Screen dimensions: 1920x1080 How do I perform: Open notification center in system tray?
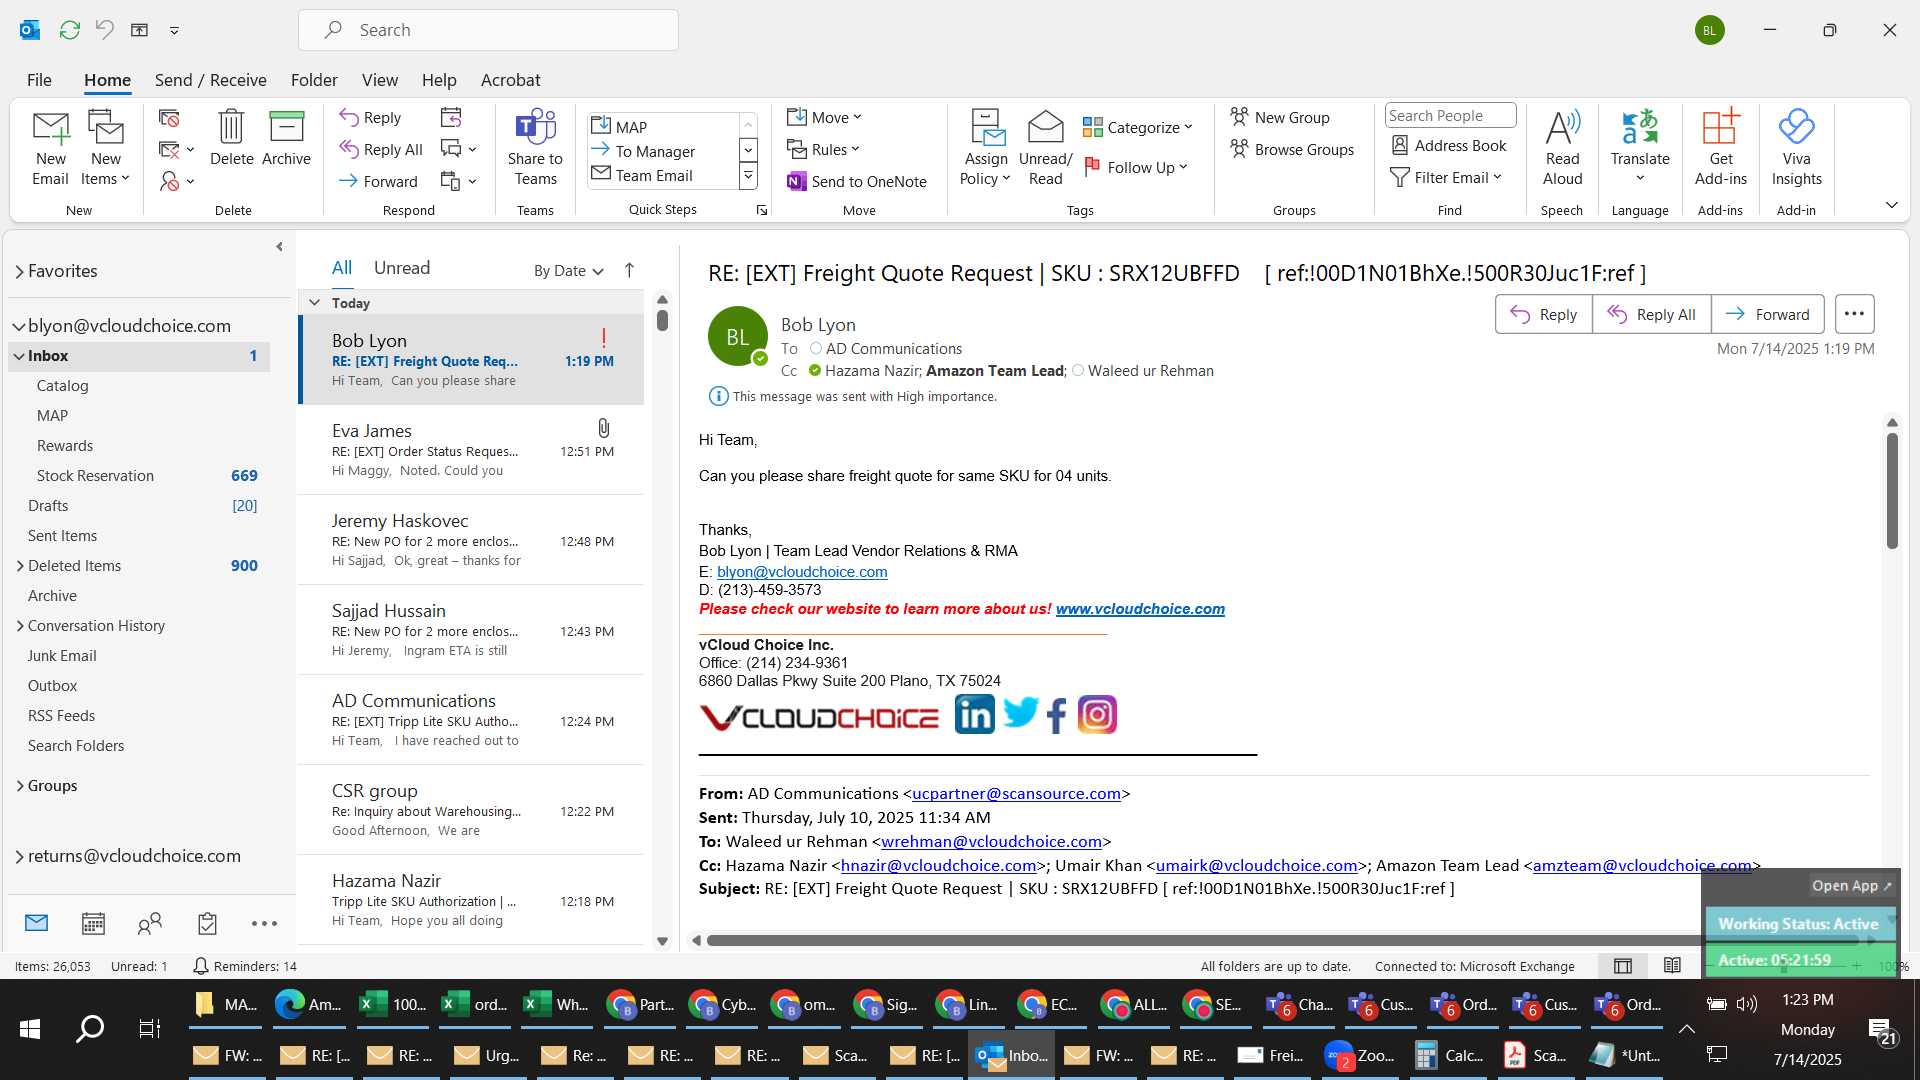(x=1883, y=1031)
